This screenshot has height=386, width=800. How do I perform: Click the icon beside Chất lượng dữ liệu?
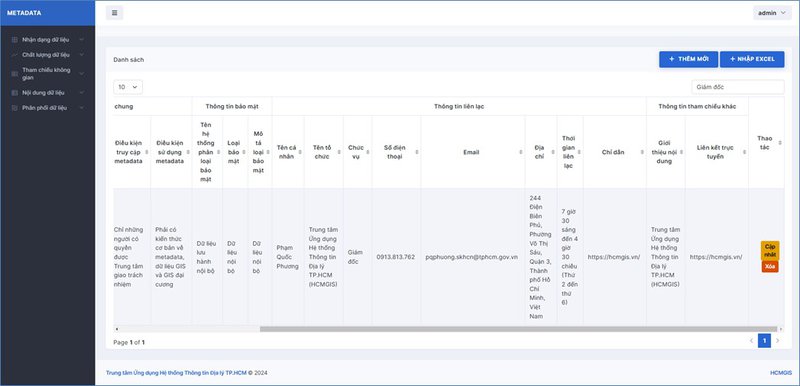click(14, 55)
